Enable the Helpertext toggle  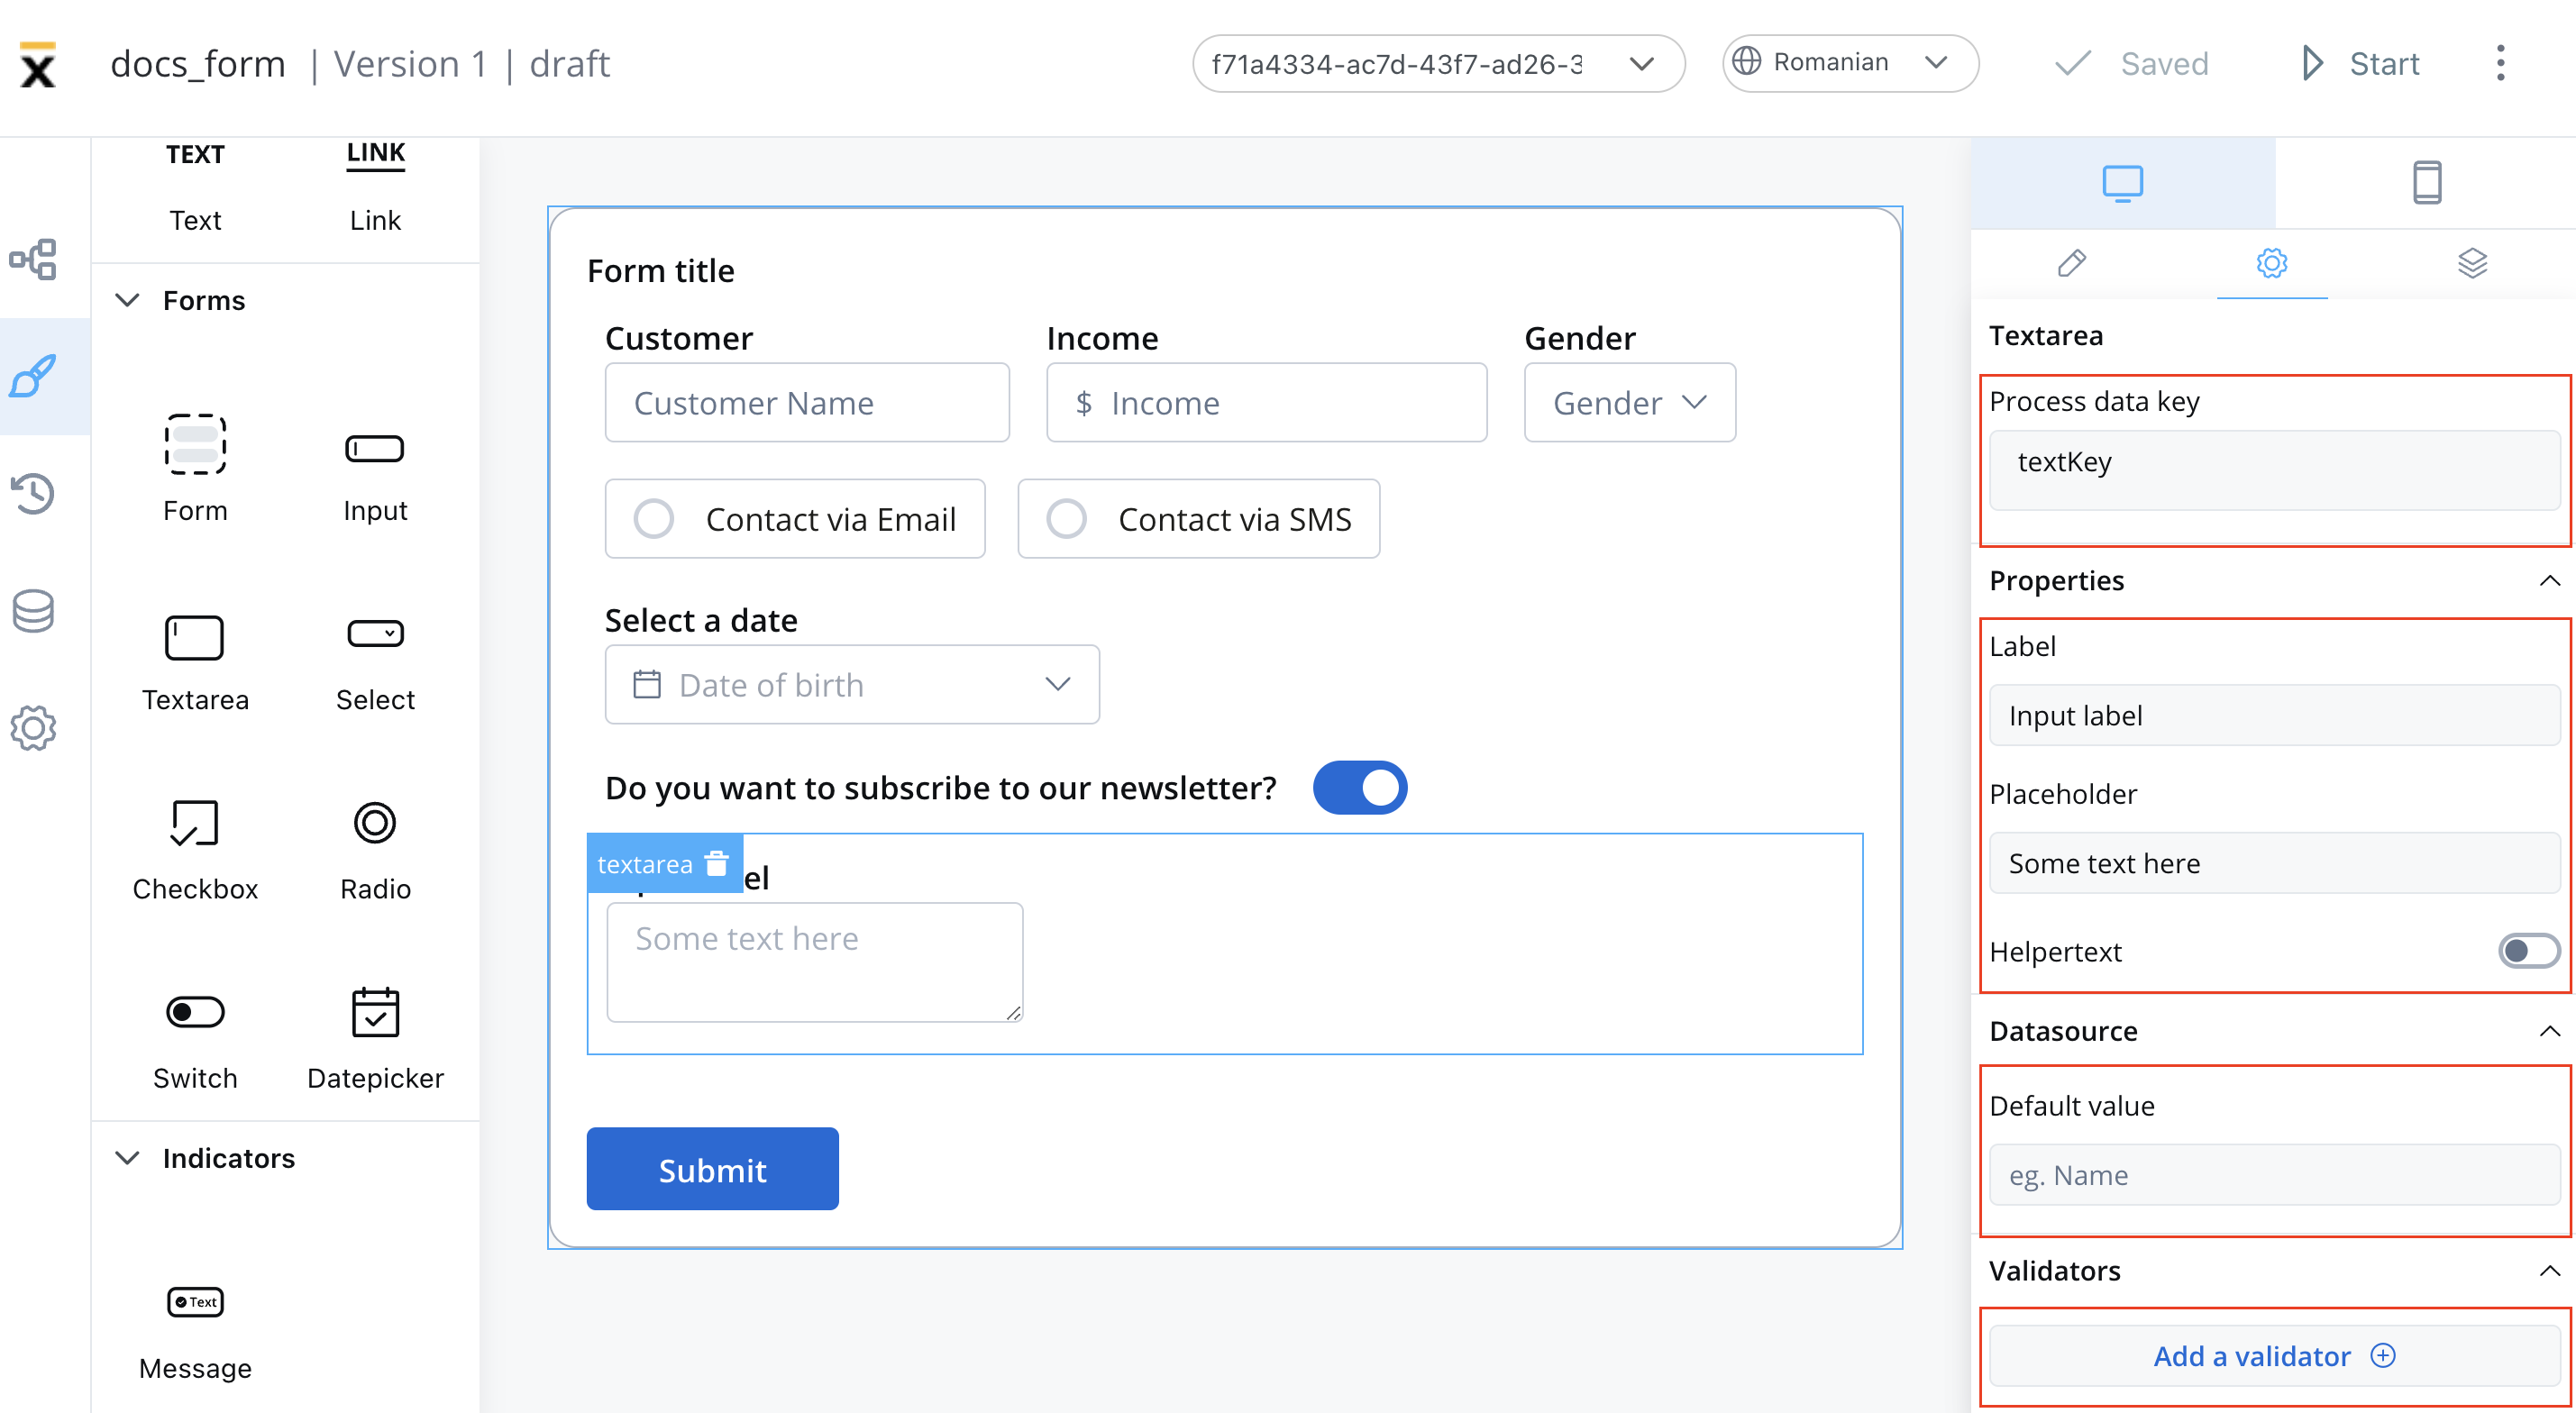click(2528, 951)
